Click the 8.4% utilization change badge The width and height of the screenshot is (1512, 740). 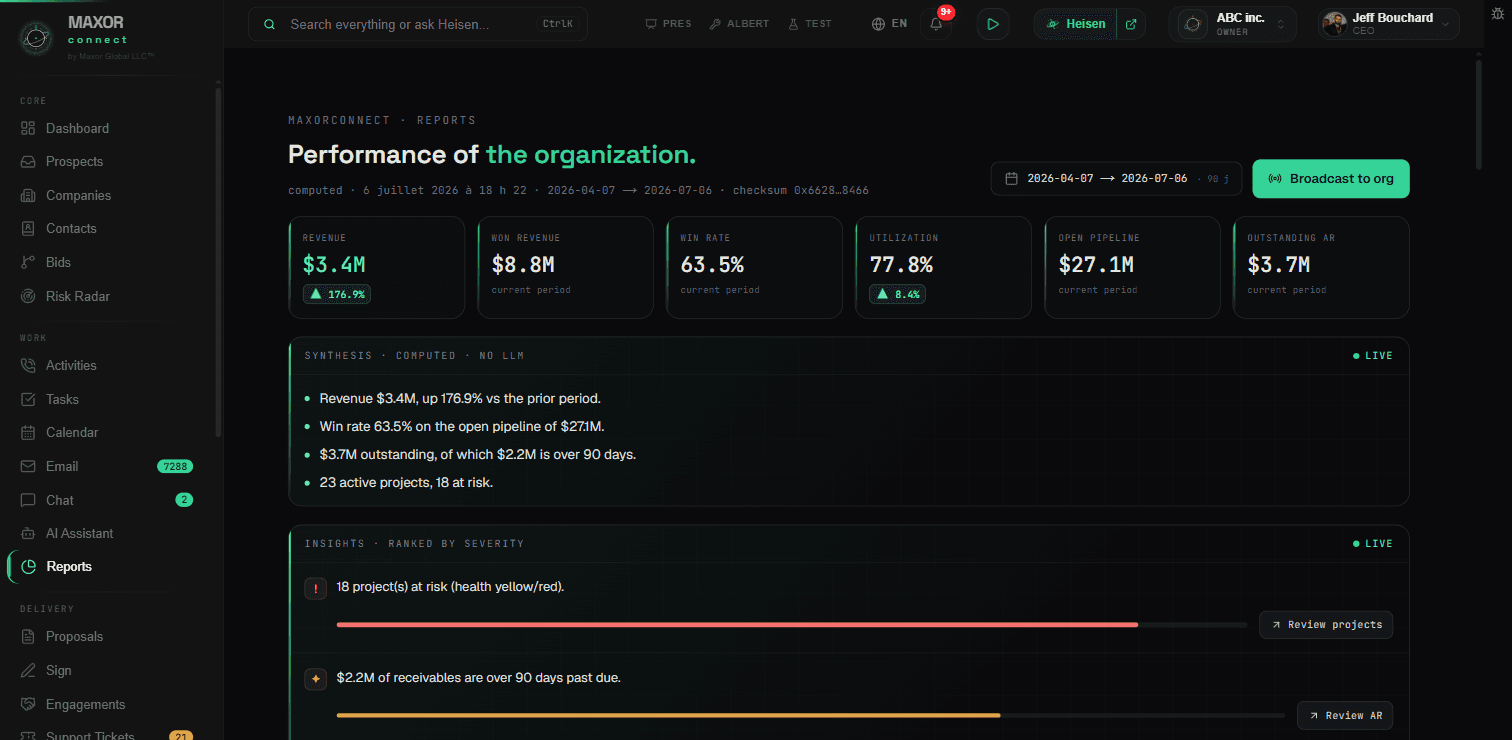point(897,294)
